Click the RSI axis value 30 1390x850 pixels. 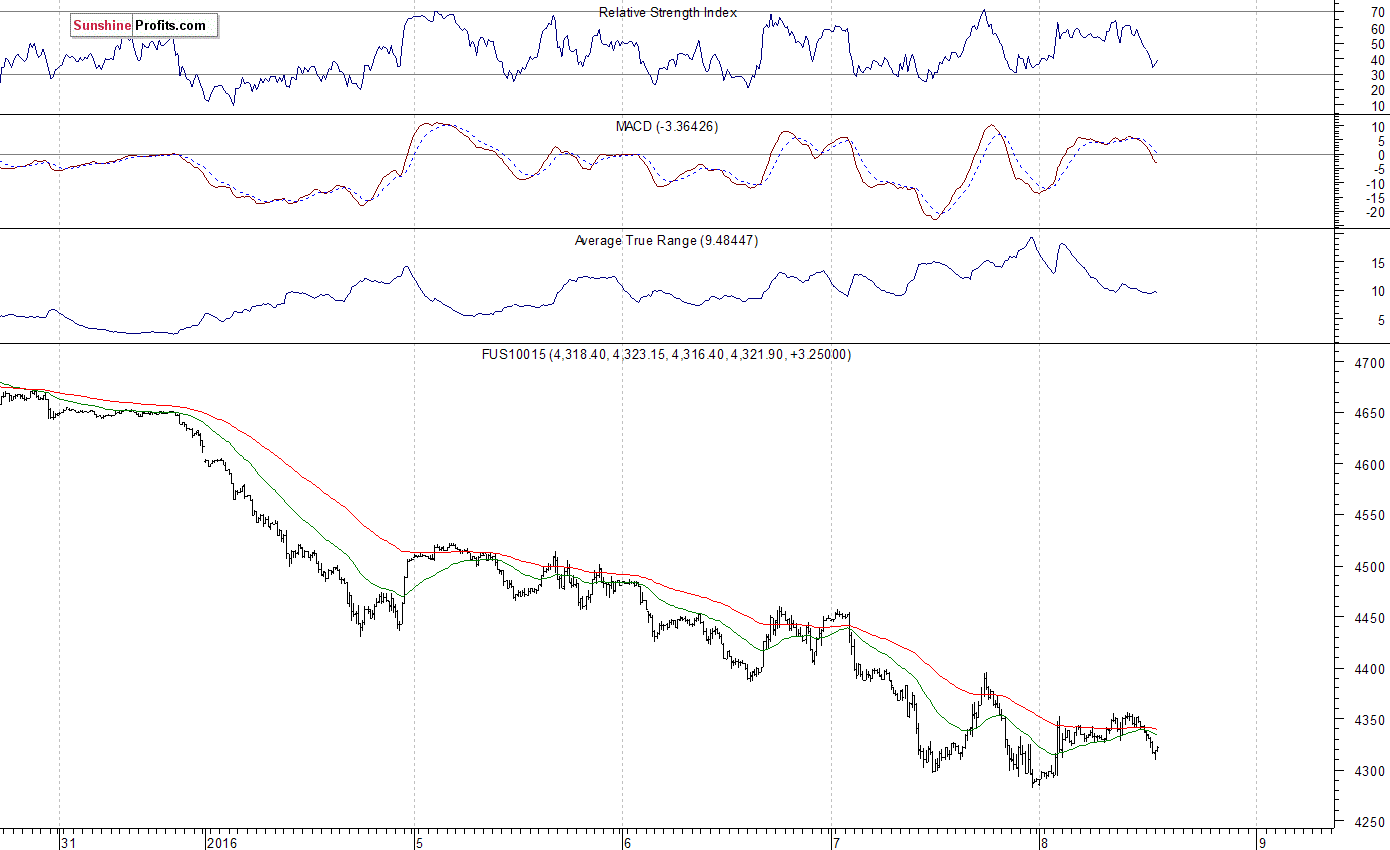(x=1378, y=75)
